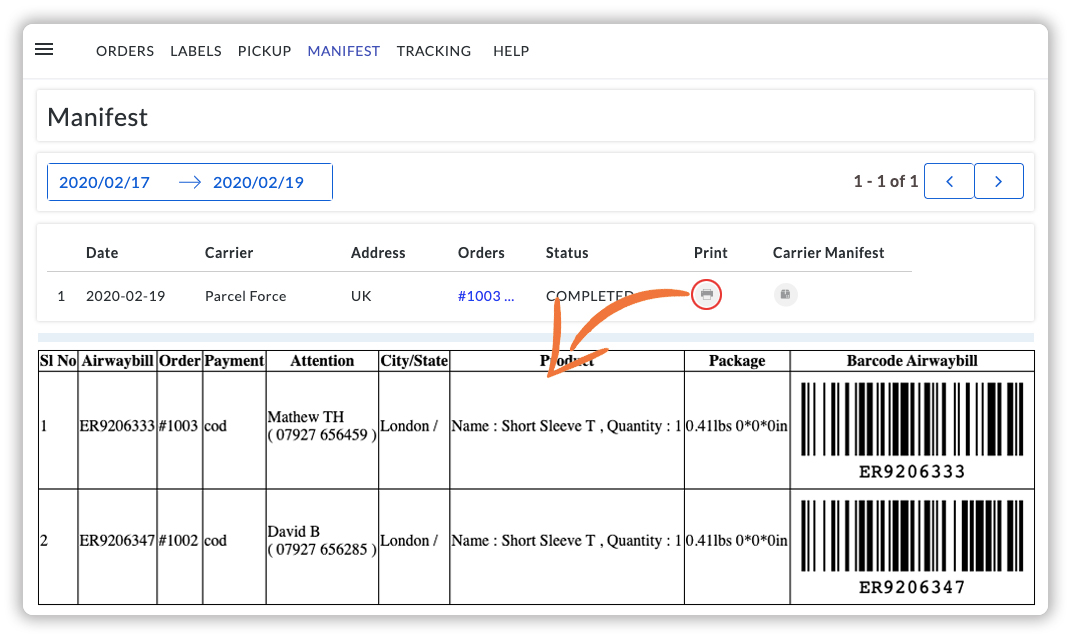Open the orders link #1003

coord(486,294)
